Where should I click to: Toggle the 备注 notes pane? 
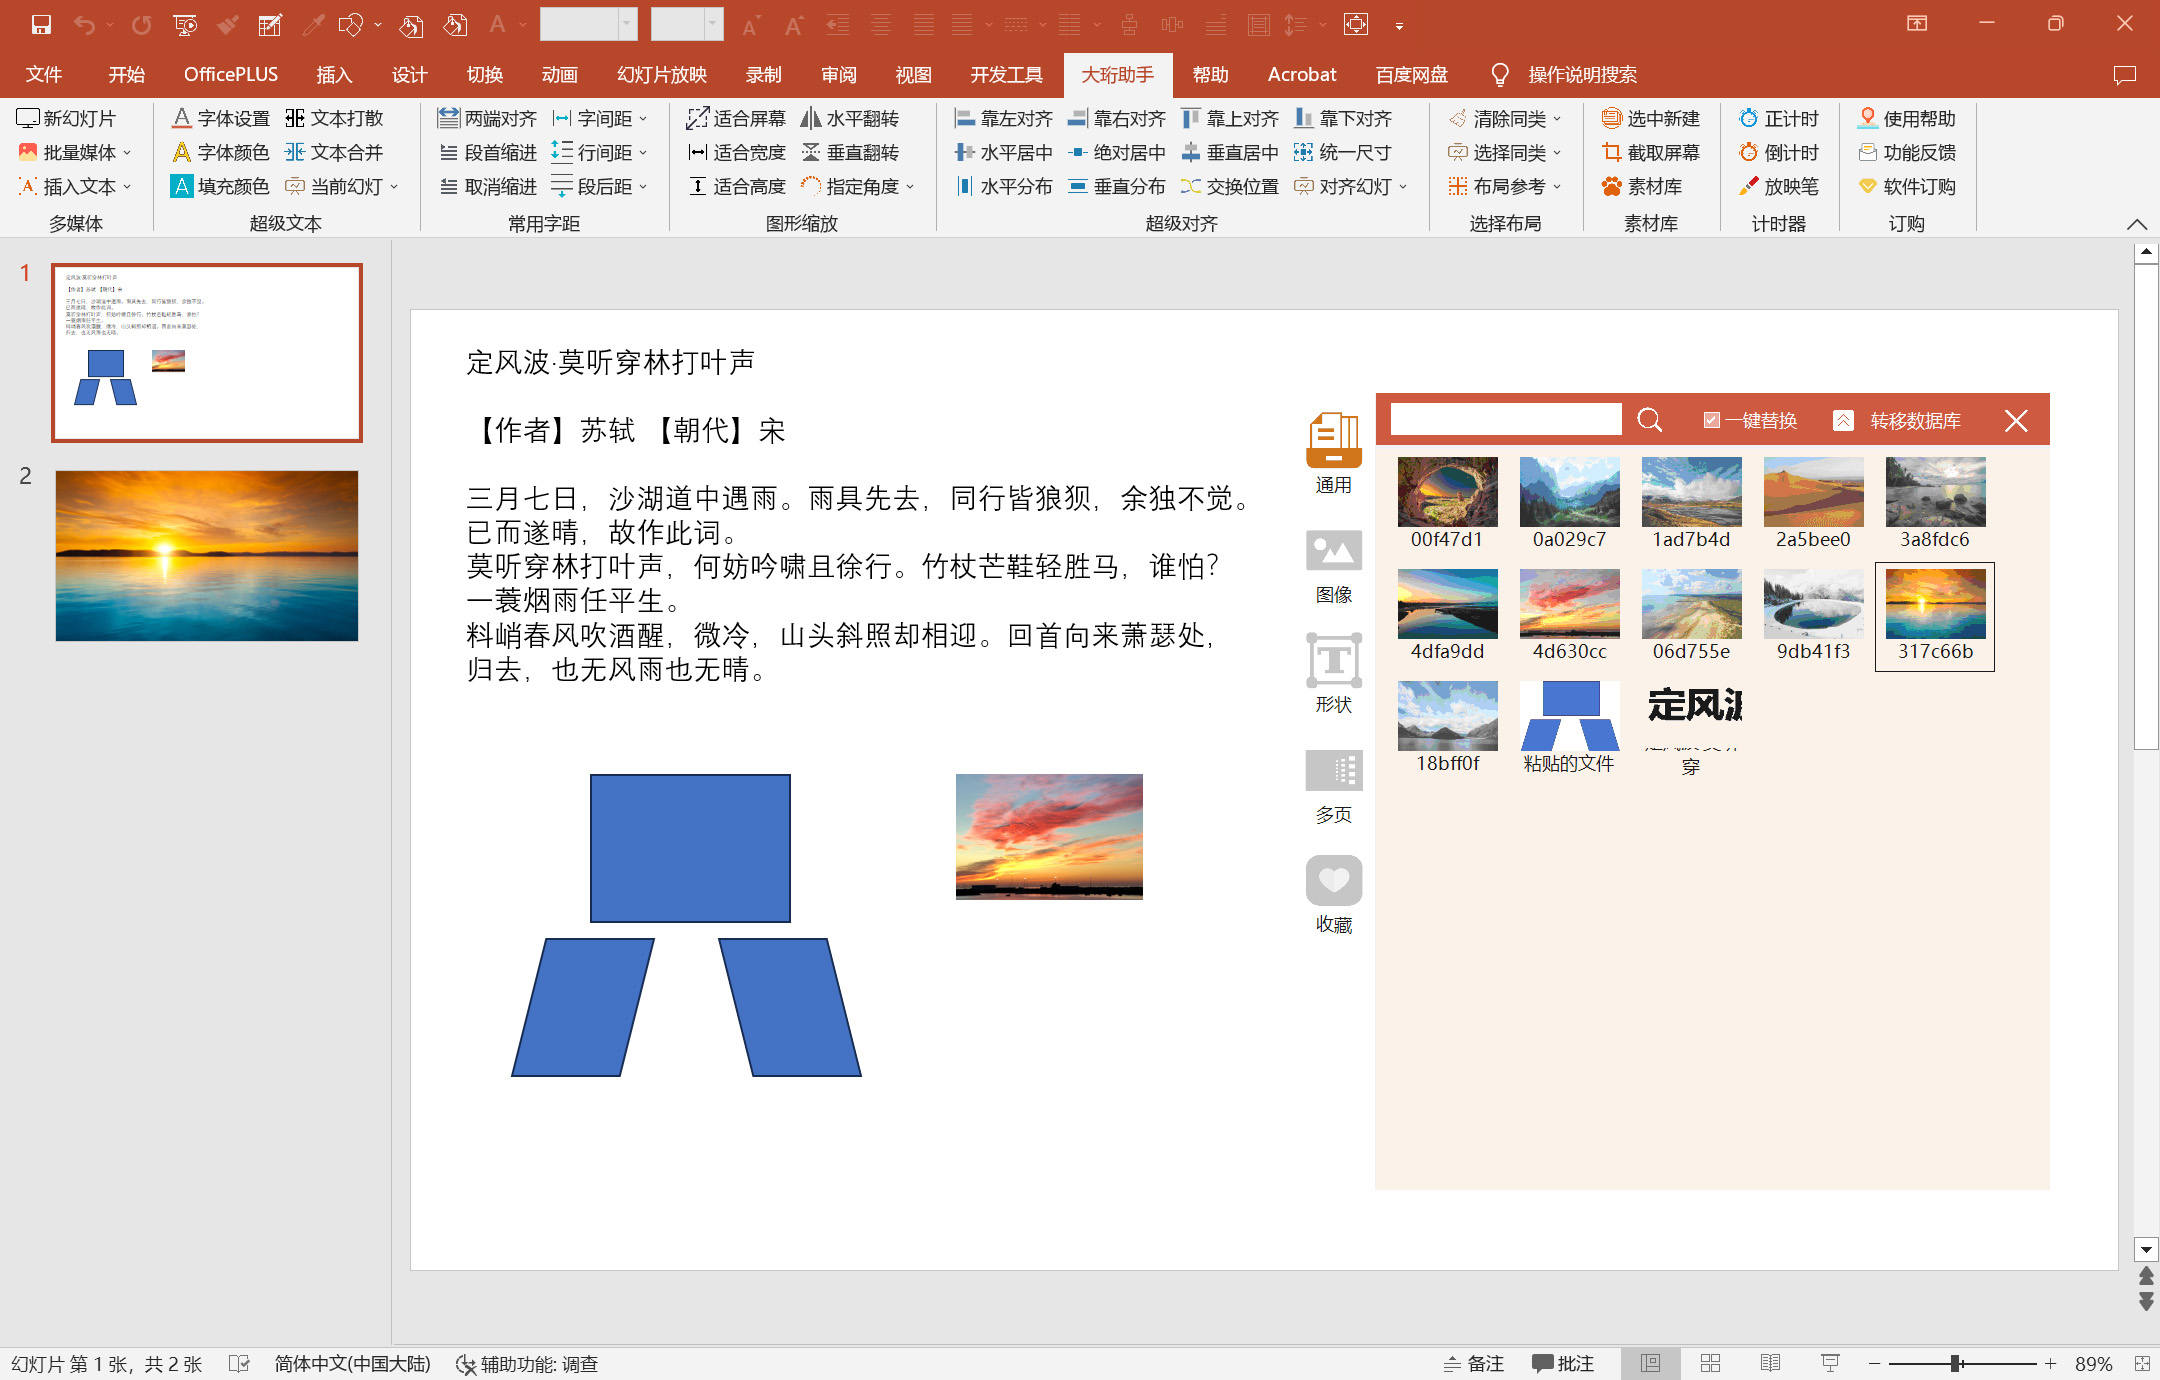[x=1474, y=1363]
